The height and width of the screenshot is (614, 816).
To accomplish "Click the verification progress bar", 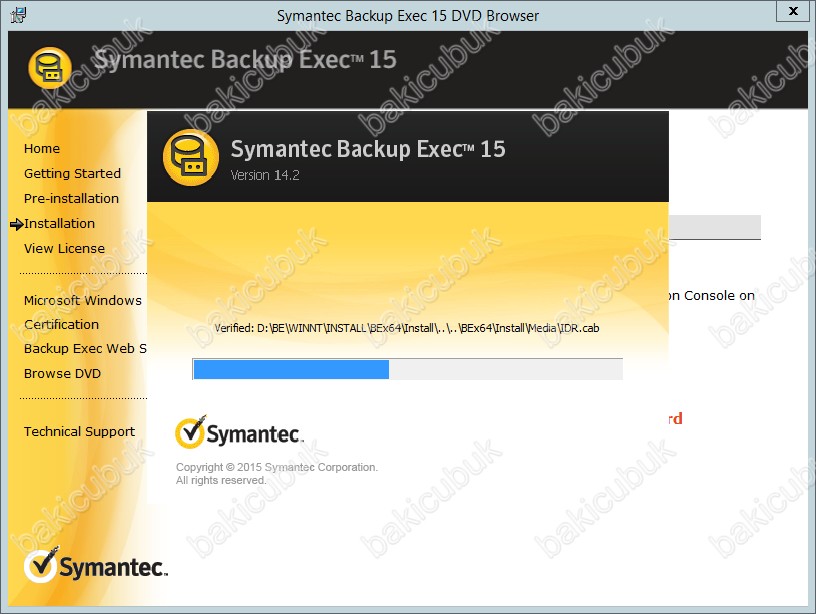I will tap(407, 369).
